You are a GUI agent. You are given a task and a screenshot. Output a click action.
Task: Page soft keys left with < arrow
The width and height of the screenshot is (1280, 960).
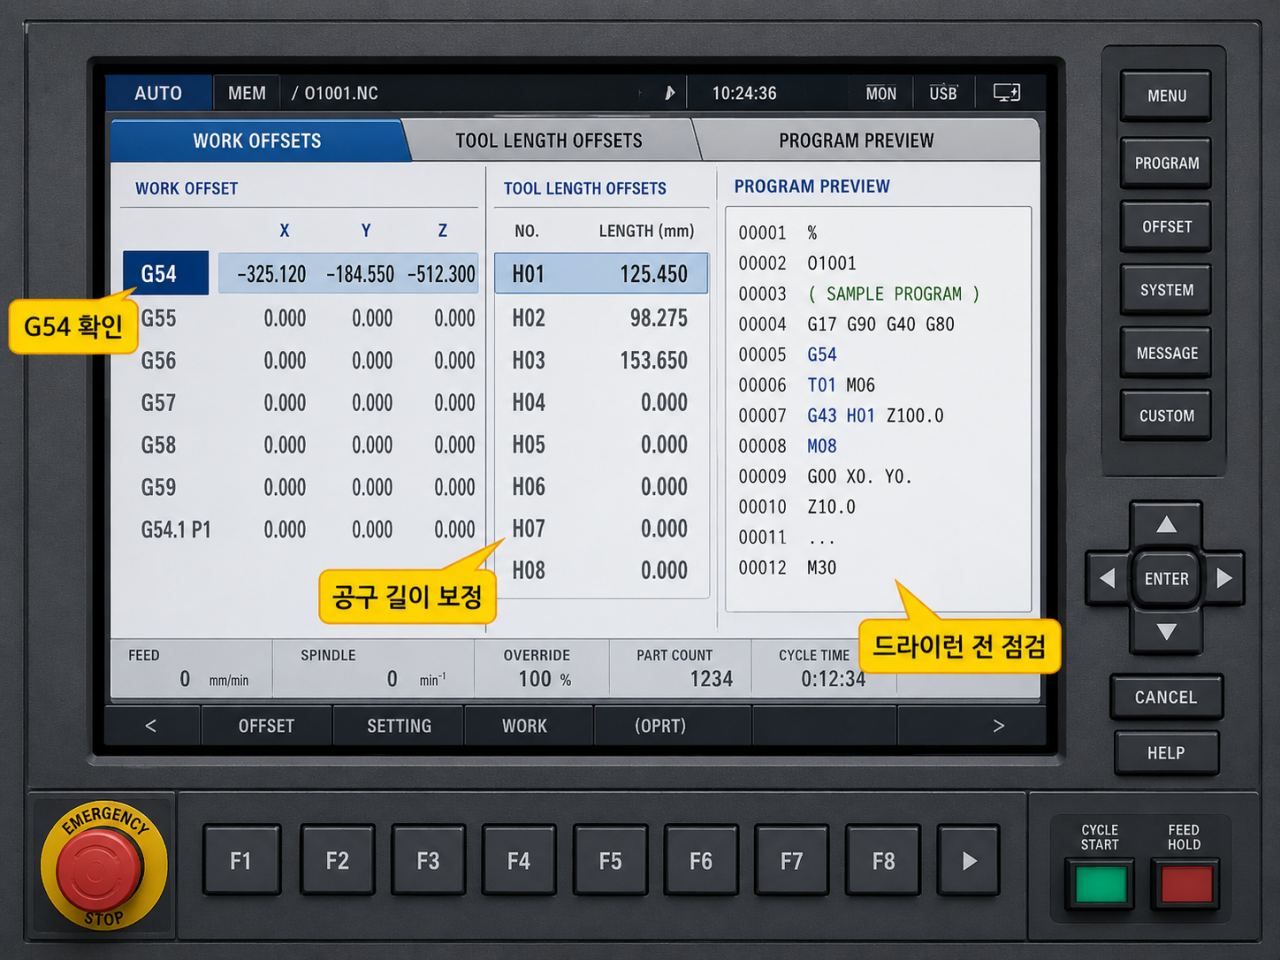tap(151, 726)
